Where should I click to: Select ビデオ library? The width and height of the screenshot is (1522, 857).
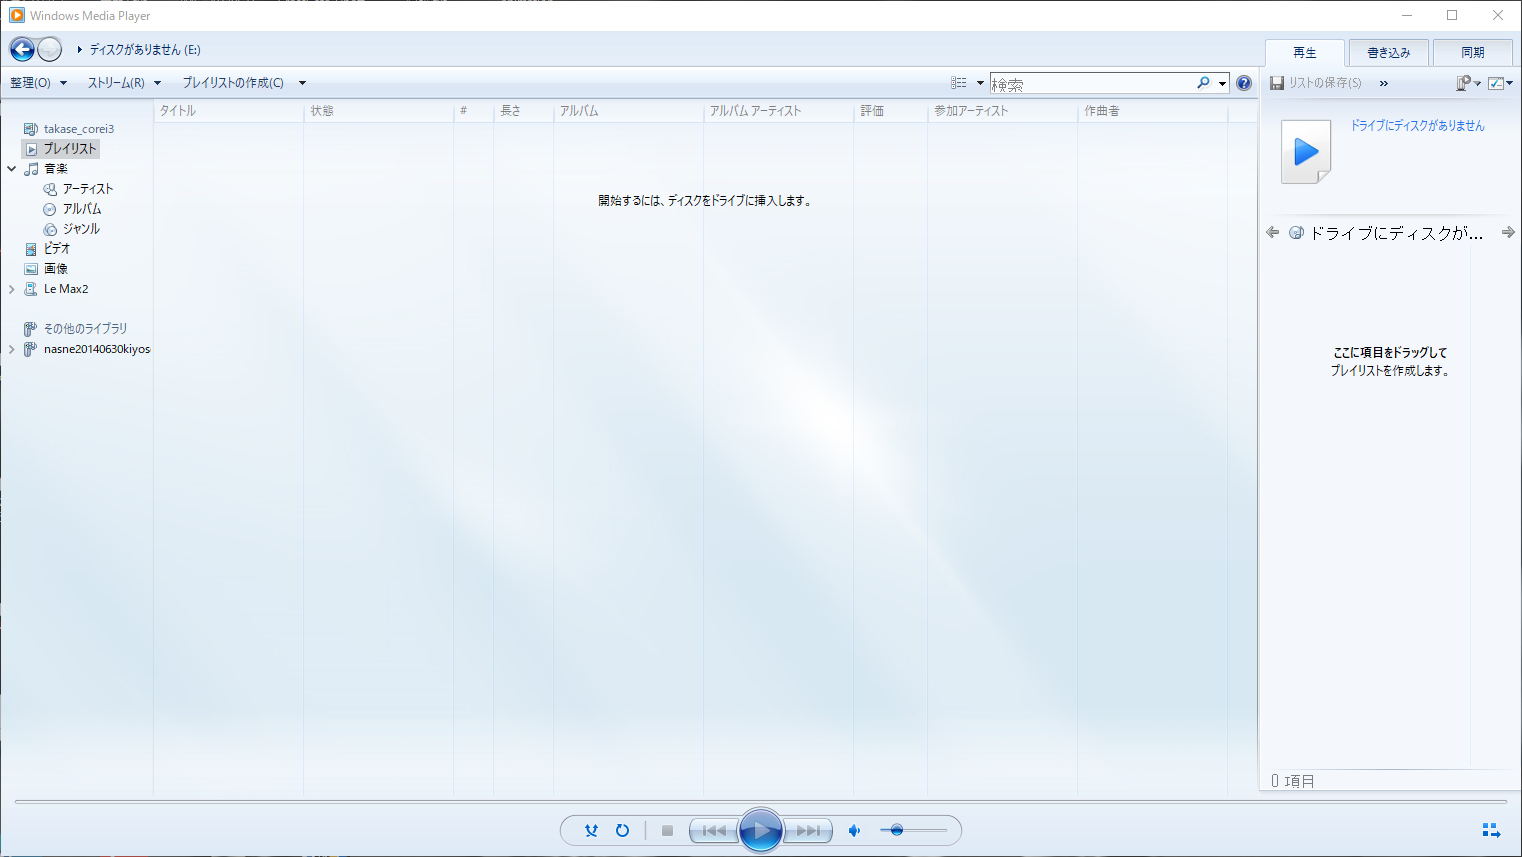47,249
